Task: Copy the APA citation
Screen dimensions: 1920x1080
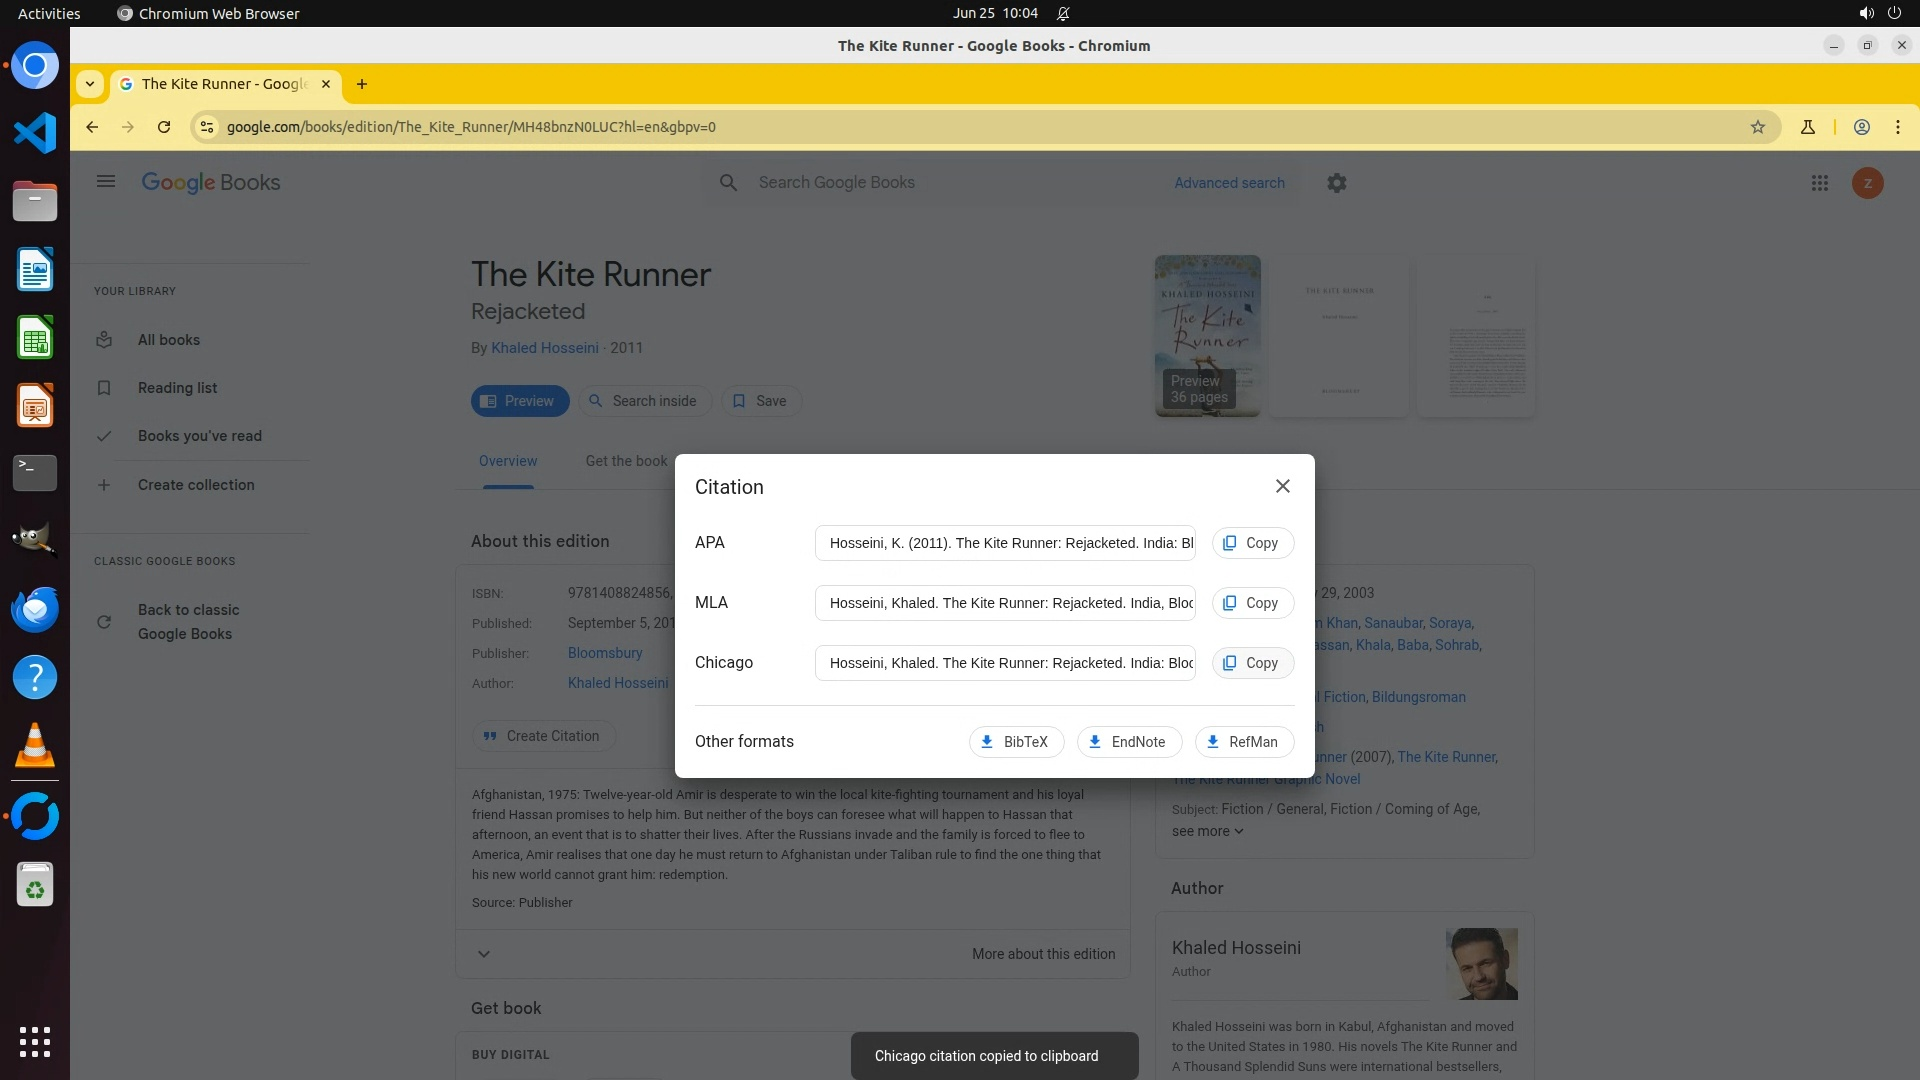Action: click(x=1252, y=543)
